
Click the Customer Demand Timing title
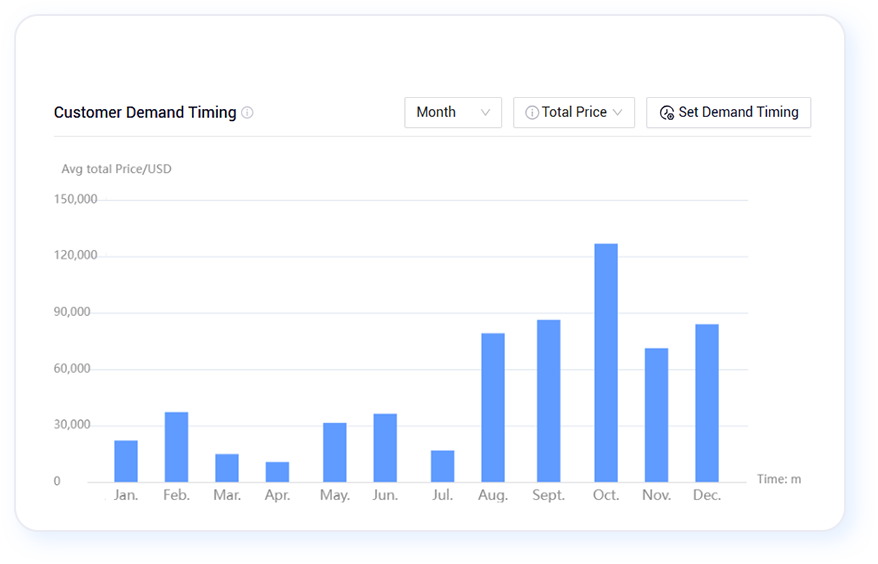[145, 113]
